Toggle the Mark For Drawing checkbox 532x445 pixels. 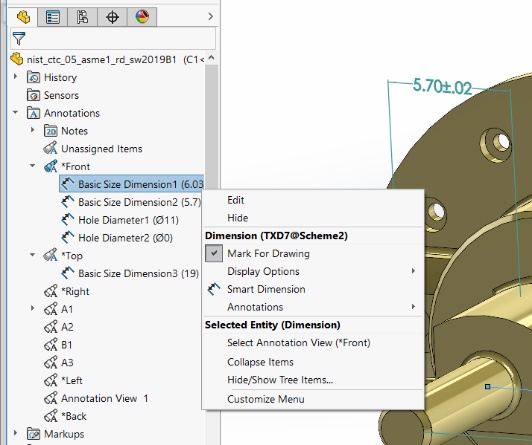(214, 253)
